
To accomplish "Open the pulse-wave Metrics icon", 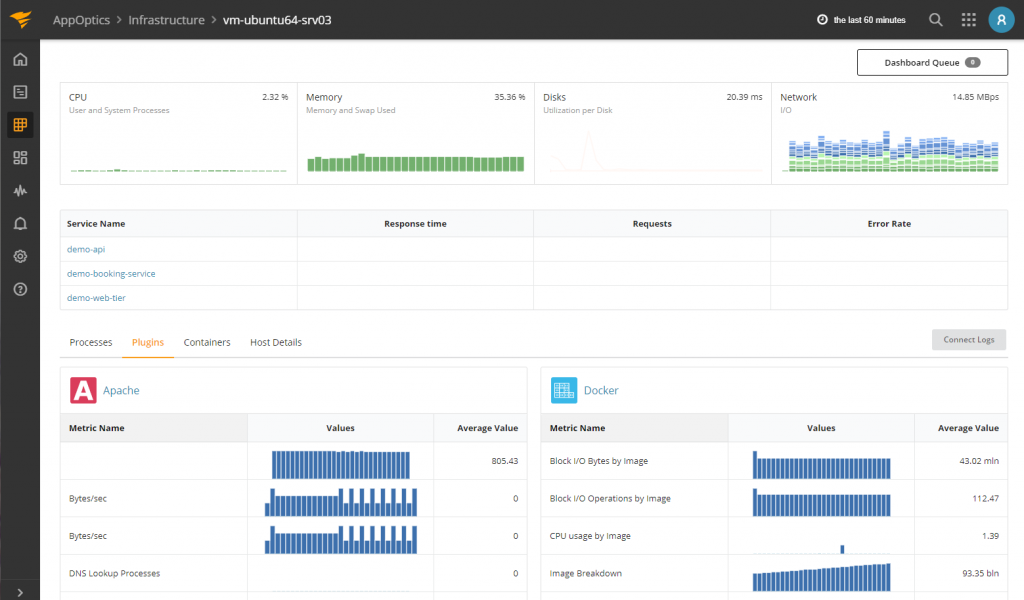I will (x=20, y=191).
